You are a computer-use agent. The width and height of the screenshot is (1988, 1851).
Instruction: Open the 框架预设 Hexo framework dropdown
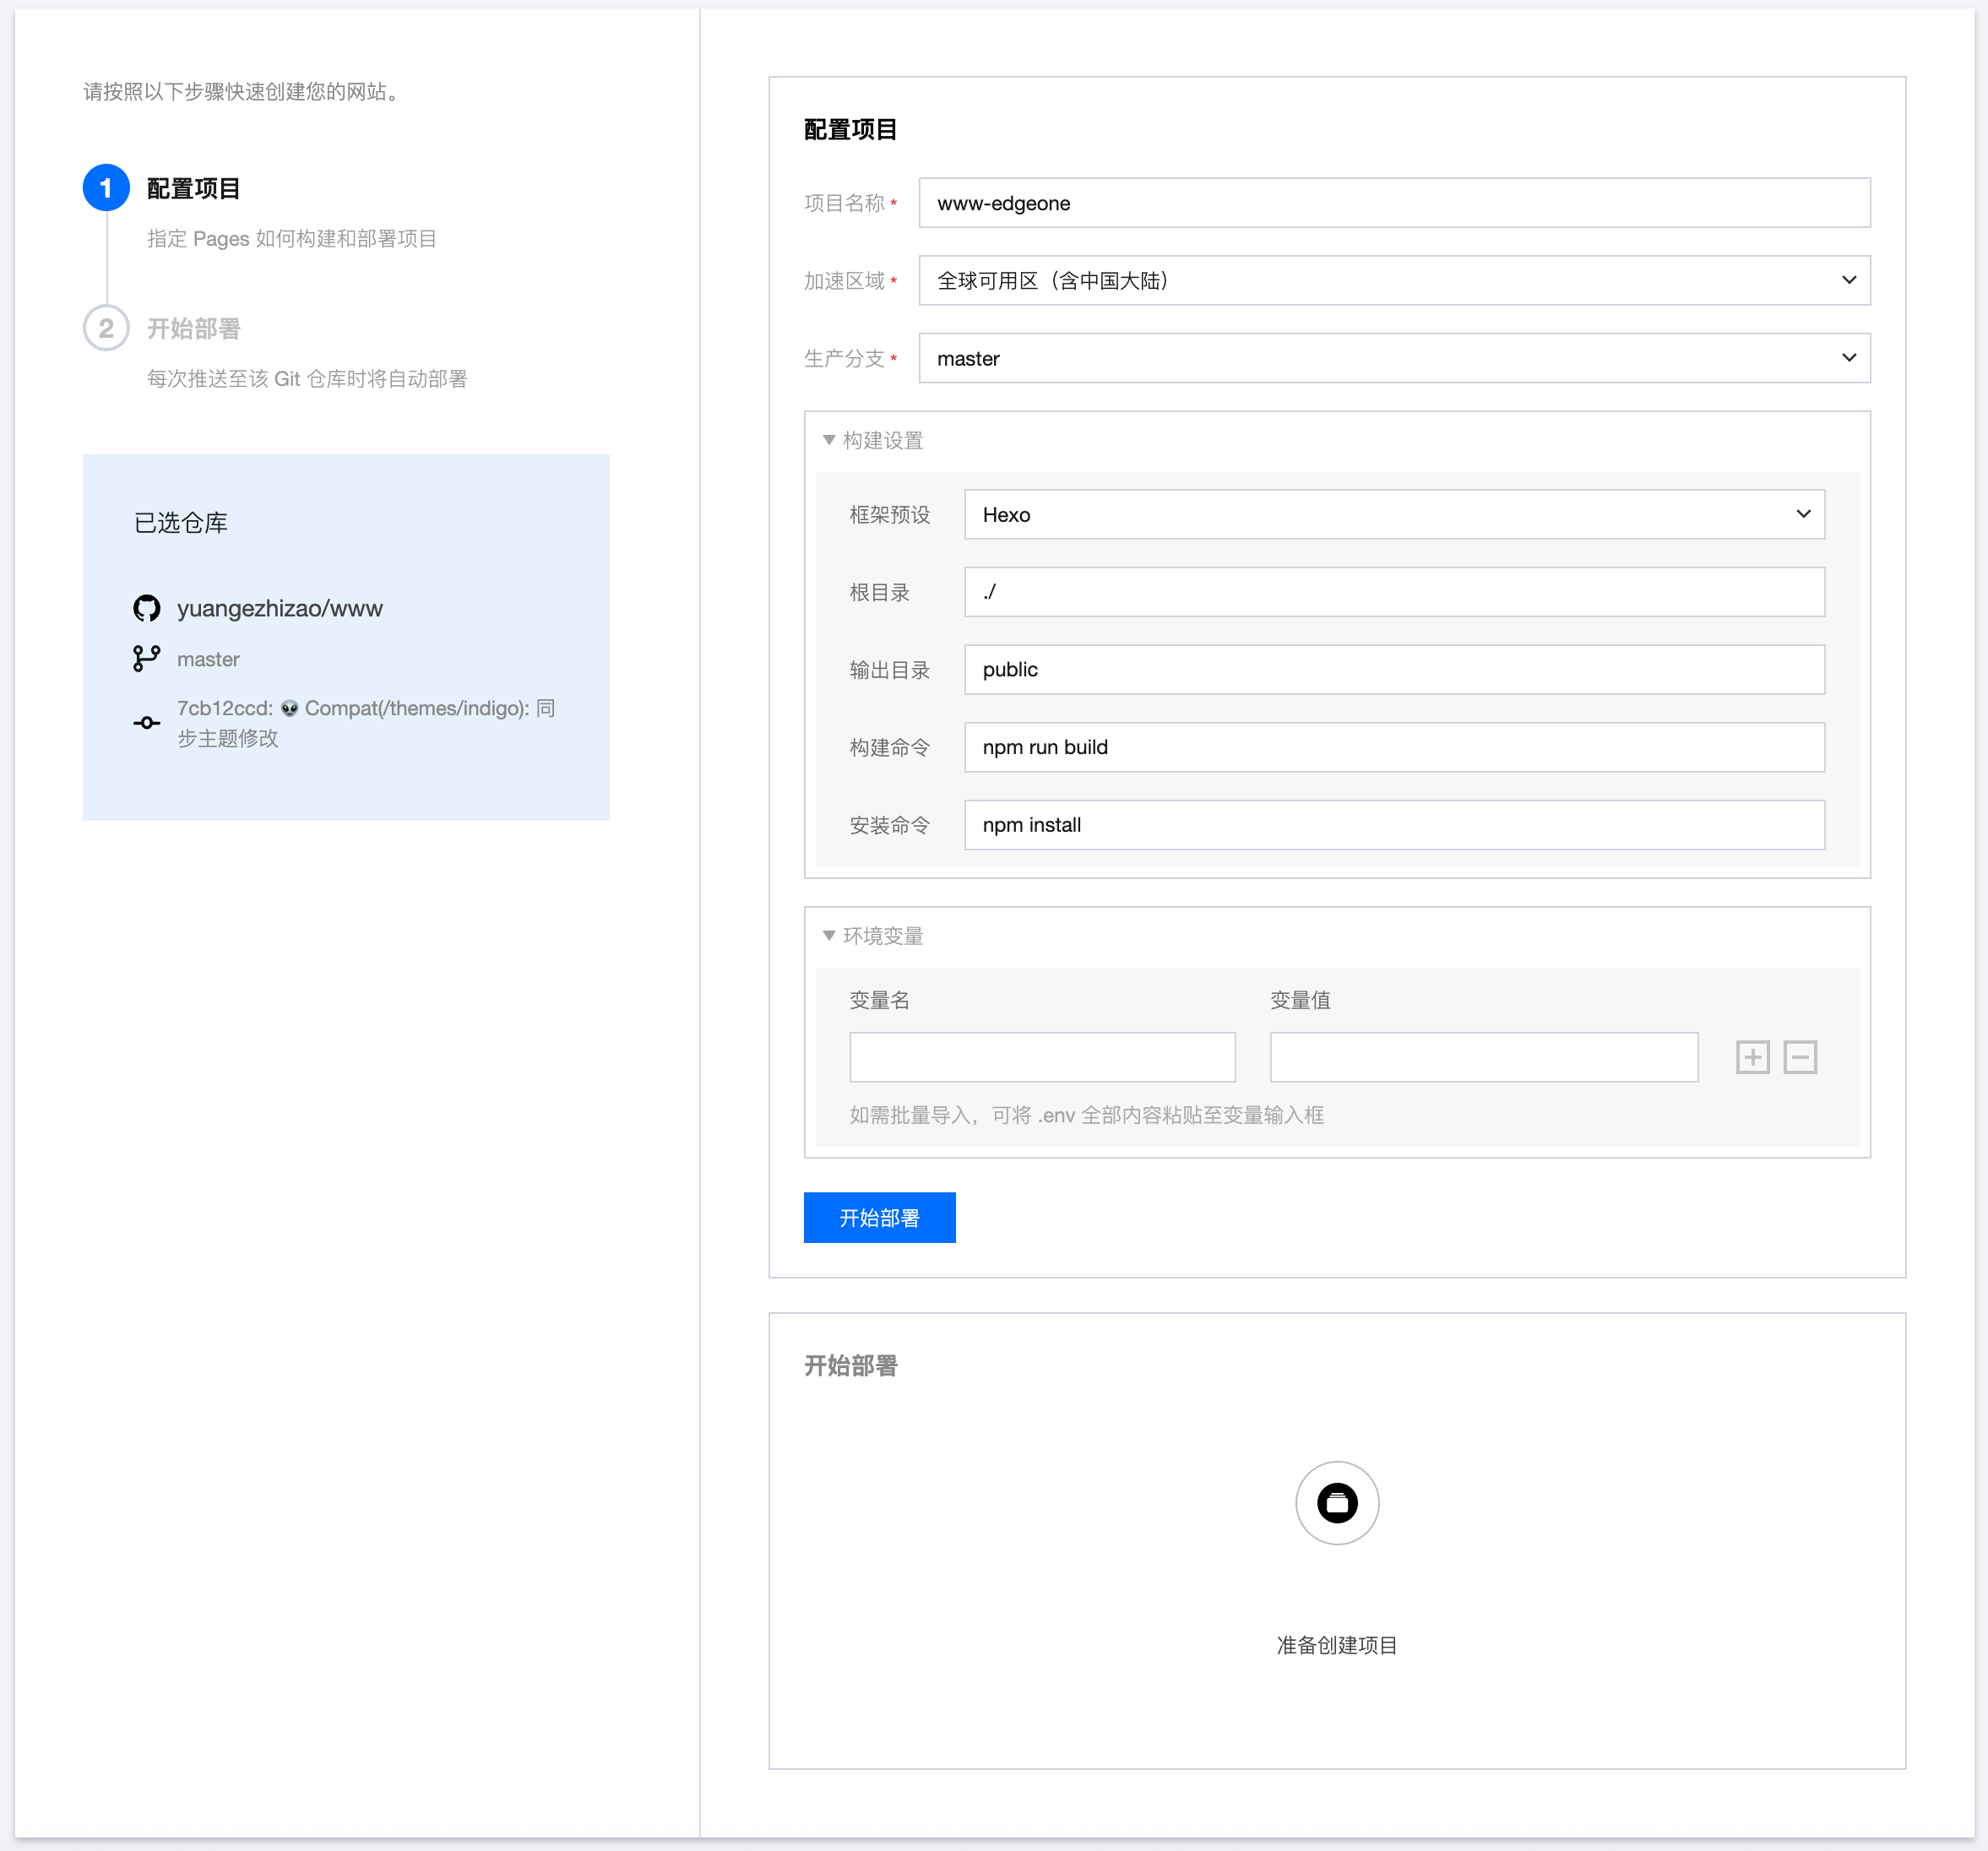coord(1393,514)
